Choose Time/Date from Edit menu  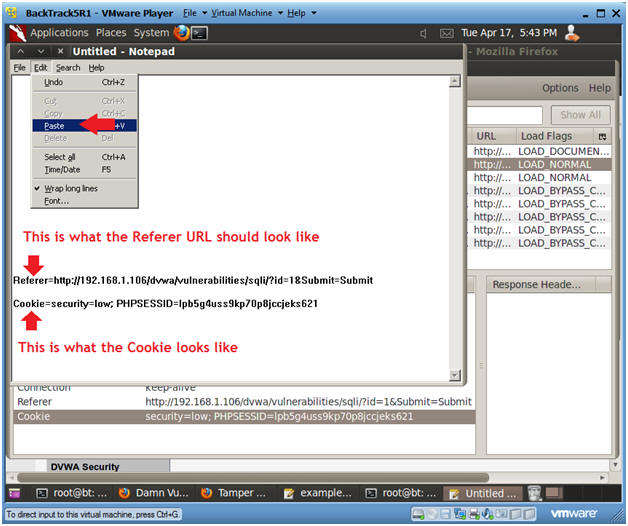85,170
